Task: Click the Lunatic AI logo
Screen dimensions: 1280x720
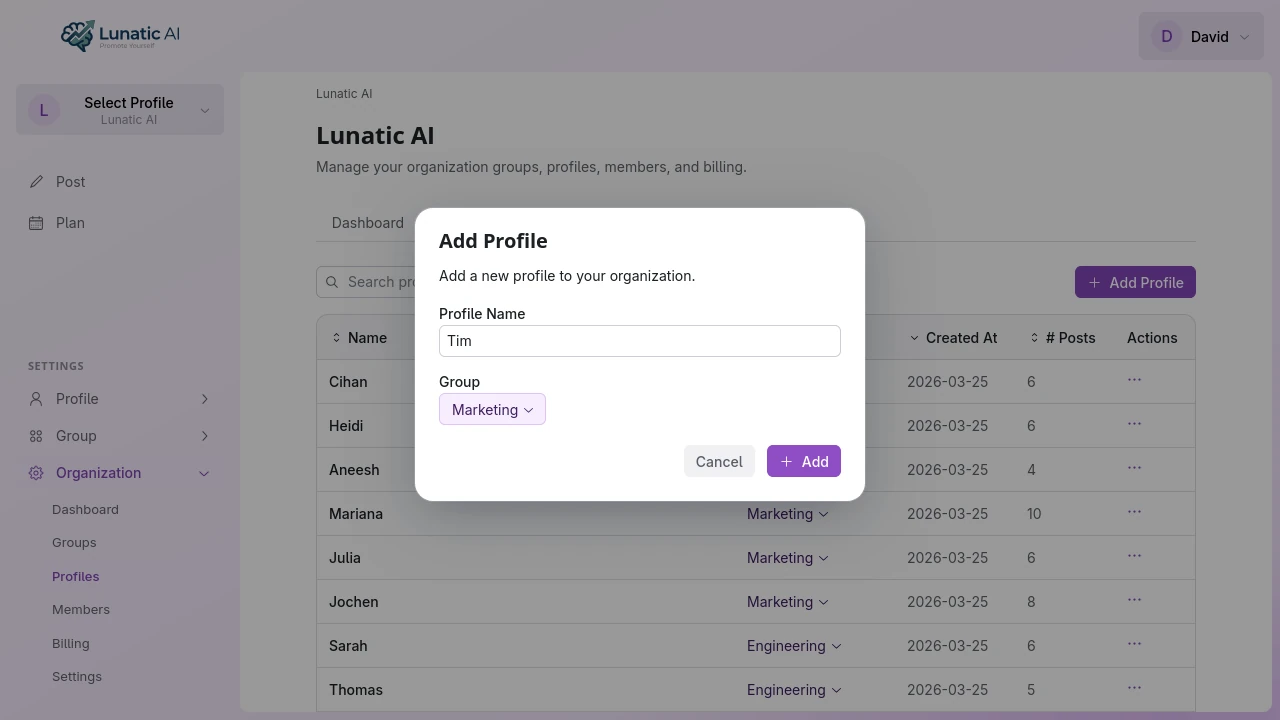Action: (120, 35)
